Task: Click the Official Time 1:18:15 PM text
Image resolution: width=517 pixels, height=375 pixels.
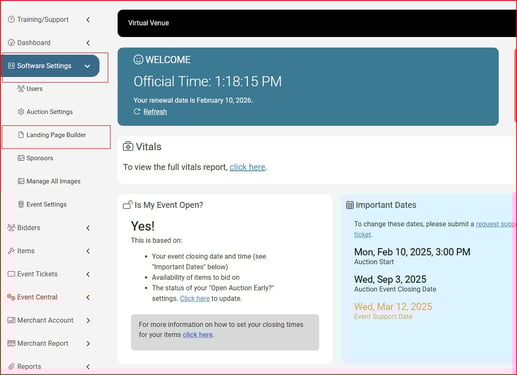Action: point(207,81)
